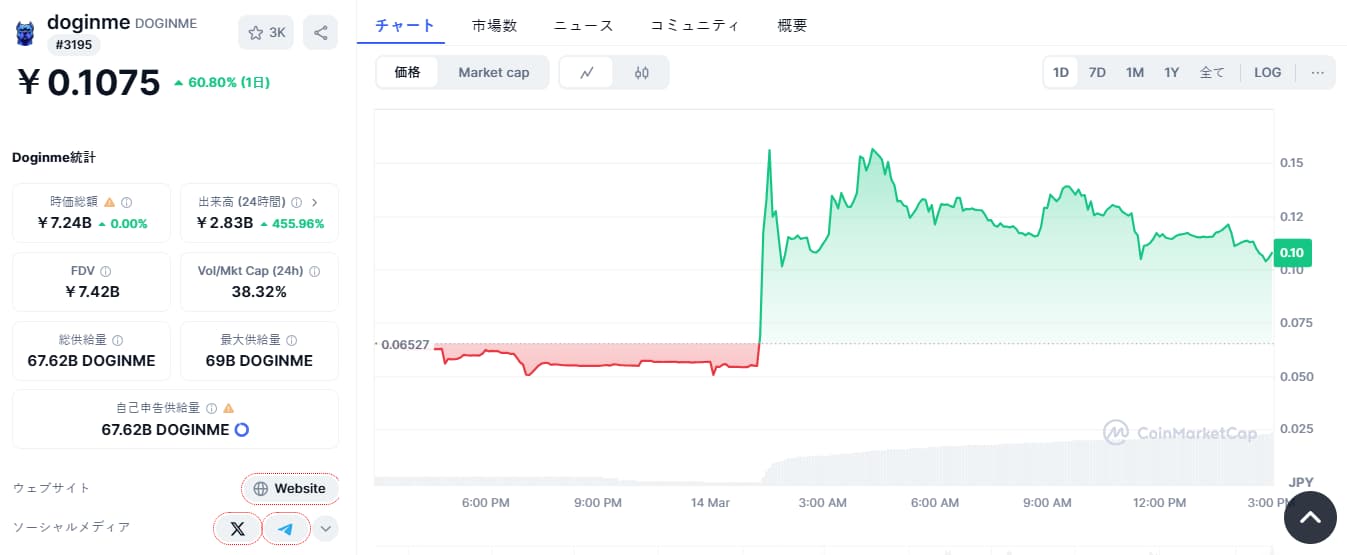
Task: Switch to candlestick chart icon
Action: click(641, 72)
